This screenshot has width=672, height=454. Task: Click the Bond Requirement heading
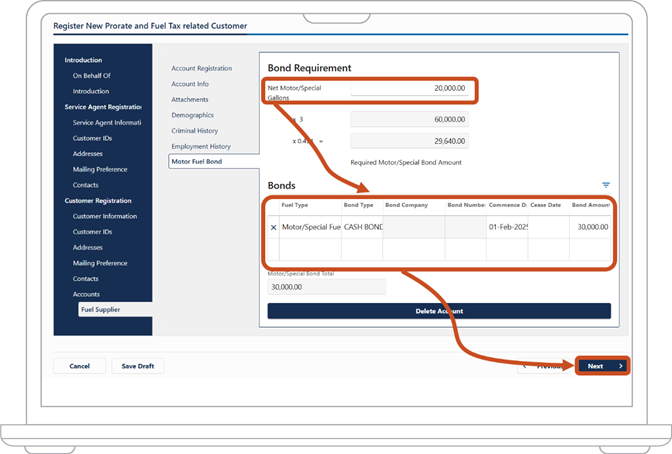pyautogui.click(x=309, y=68)
